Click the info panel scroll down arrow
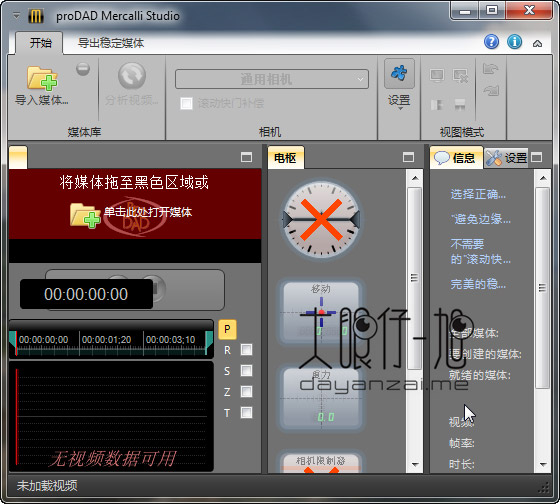560x504 pixels. click(543, 465)
